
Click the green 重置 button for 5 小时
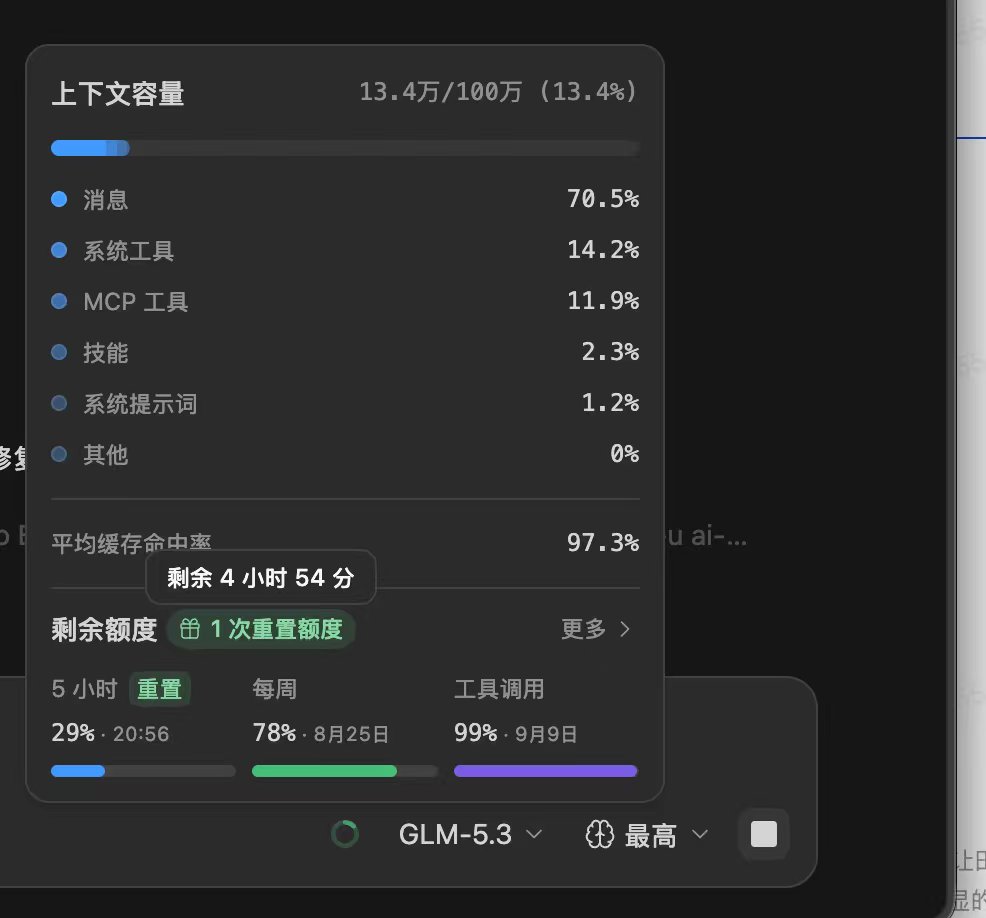coord(160,689)
